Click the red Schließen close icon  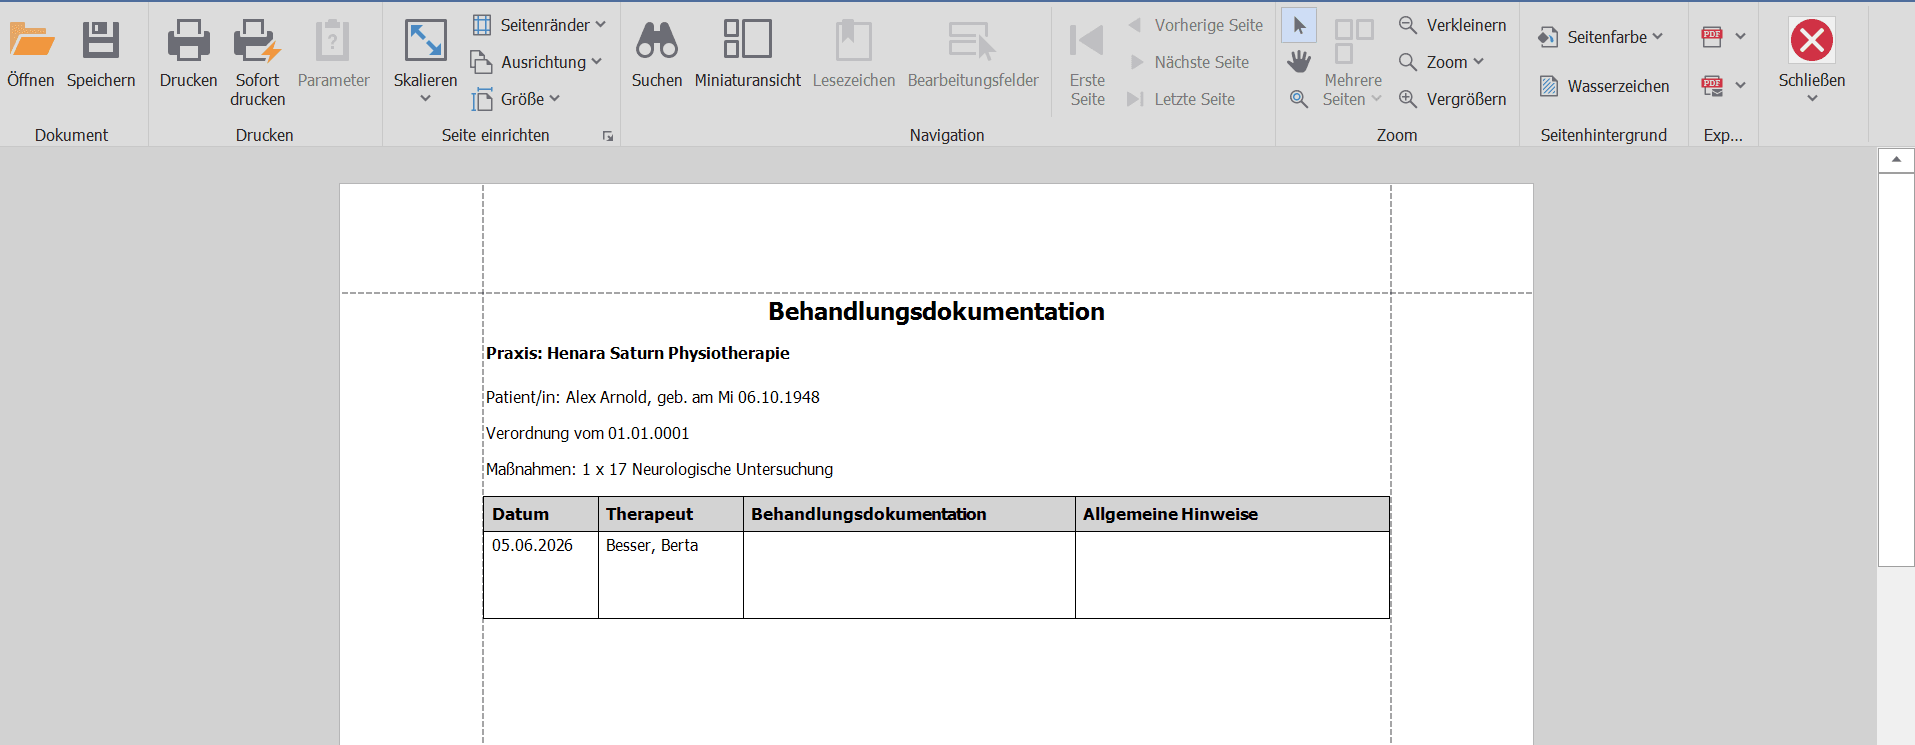click(1812, 41)
